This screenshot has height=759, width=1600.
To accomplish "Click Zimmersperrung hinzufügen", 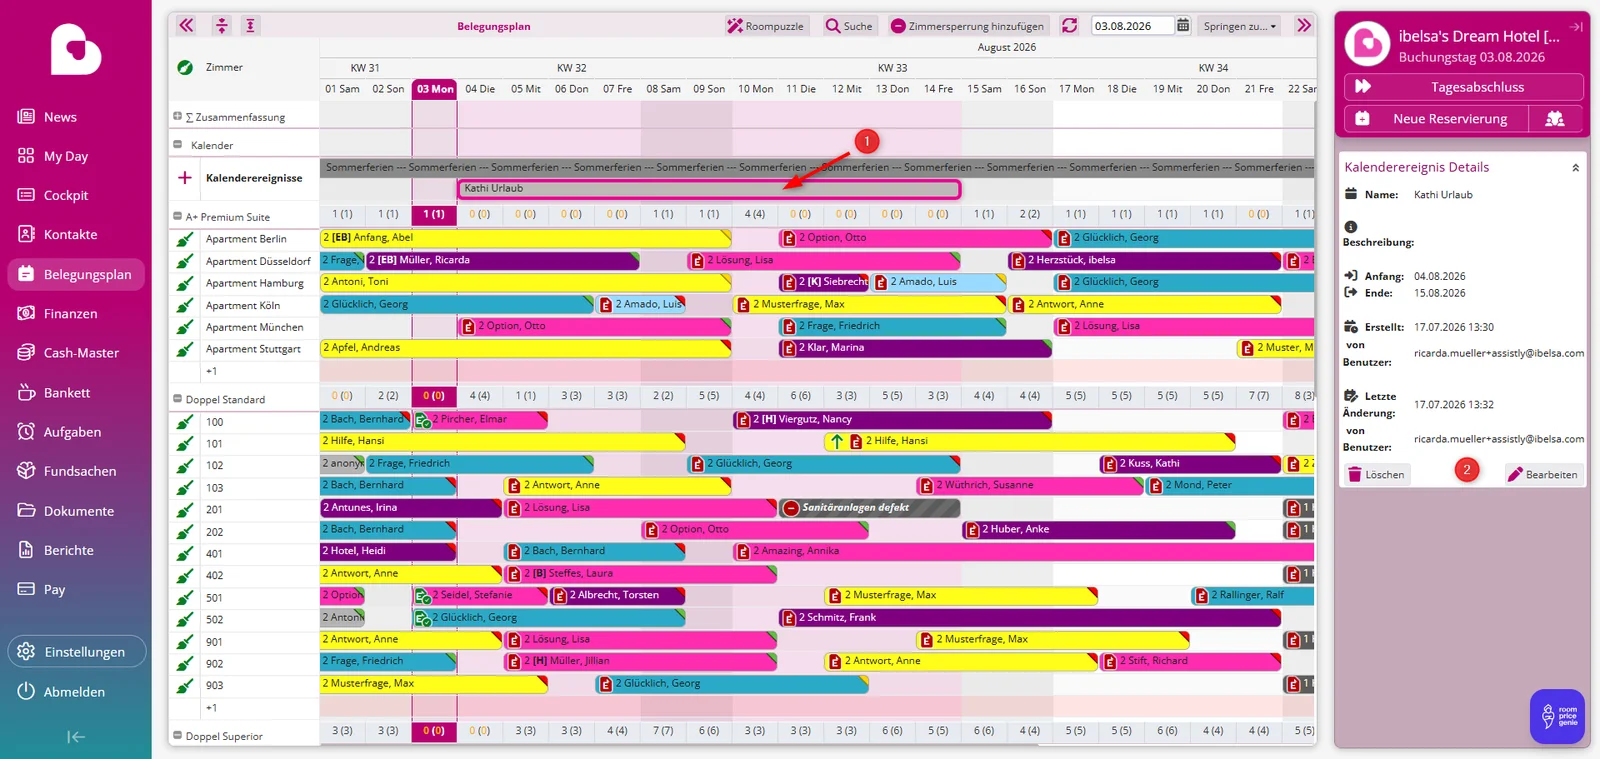I will tap(967, 26).
